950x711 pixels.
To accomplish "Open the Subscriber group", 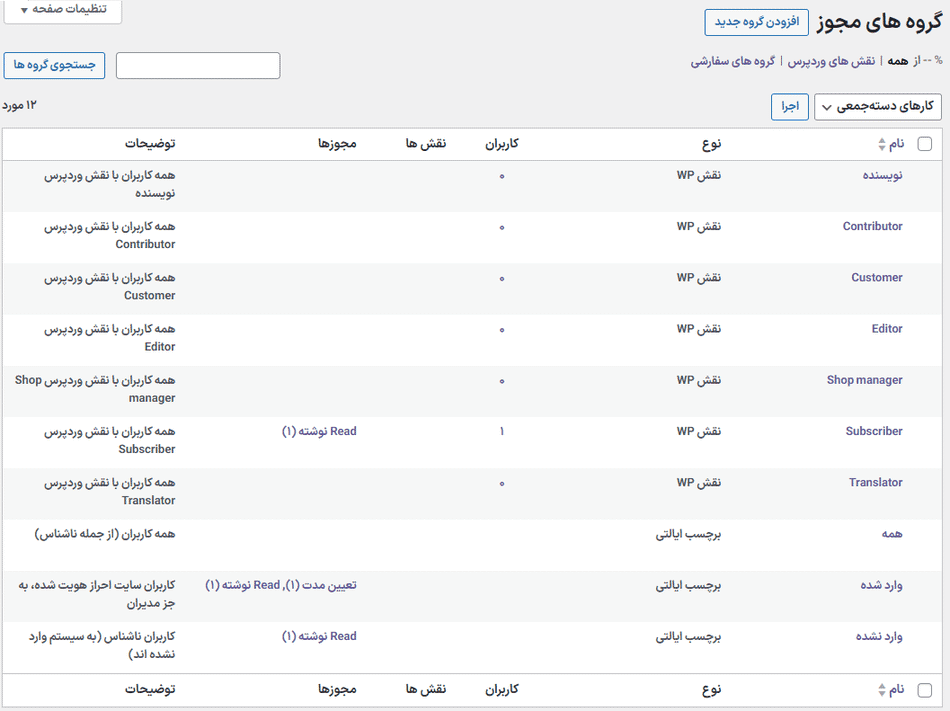I will (x=874, y=432).
